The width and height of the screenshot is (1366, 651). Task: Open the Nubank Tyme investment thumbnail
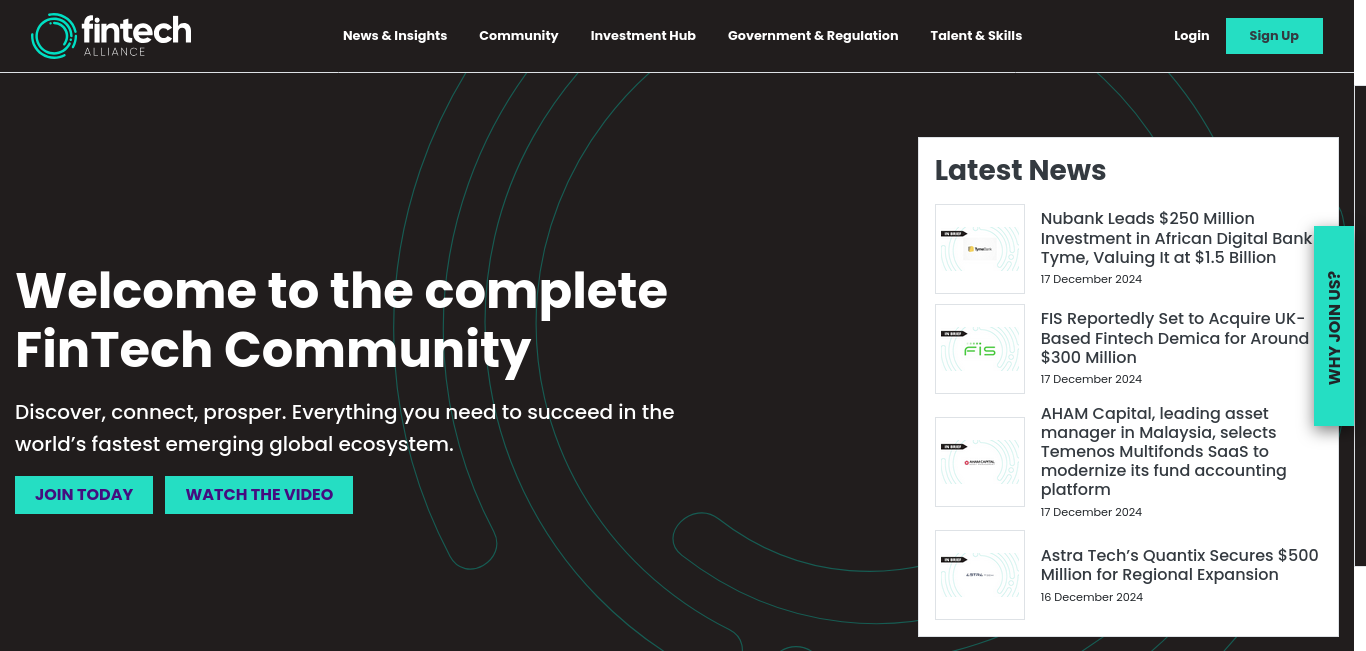click(980, 249)
